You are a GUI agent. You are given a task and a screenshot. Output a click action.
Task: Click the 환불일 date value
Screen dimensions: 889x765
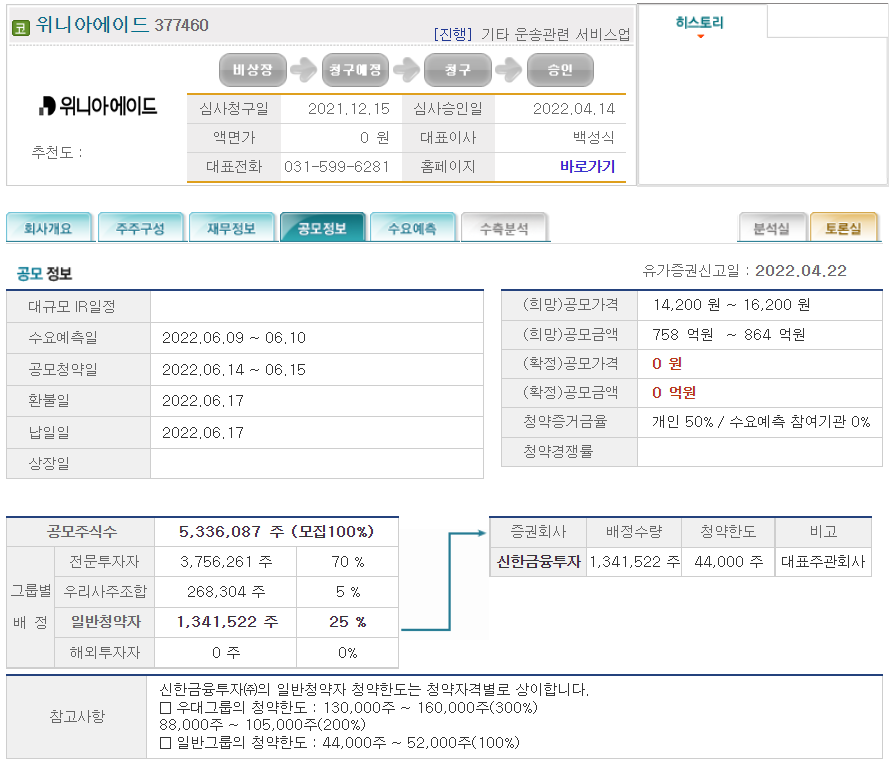pyautogui.click(x=203, y=400)
